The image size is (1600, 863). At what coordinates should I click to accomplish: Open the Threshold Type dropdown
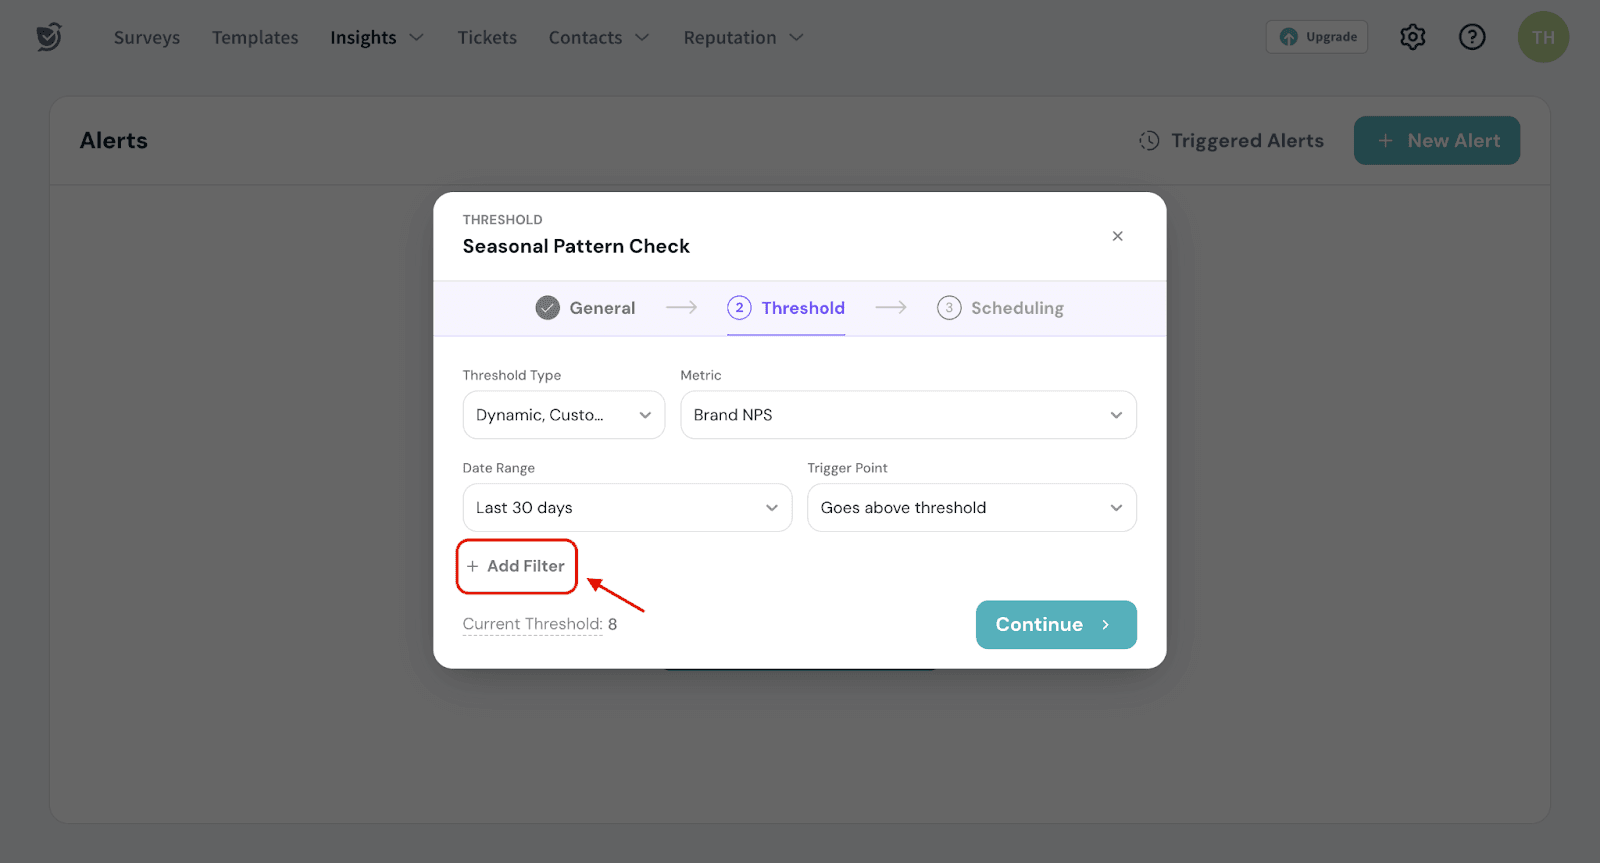click(x=563, y=415)
